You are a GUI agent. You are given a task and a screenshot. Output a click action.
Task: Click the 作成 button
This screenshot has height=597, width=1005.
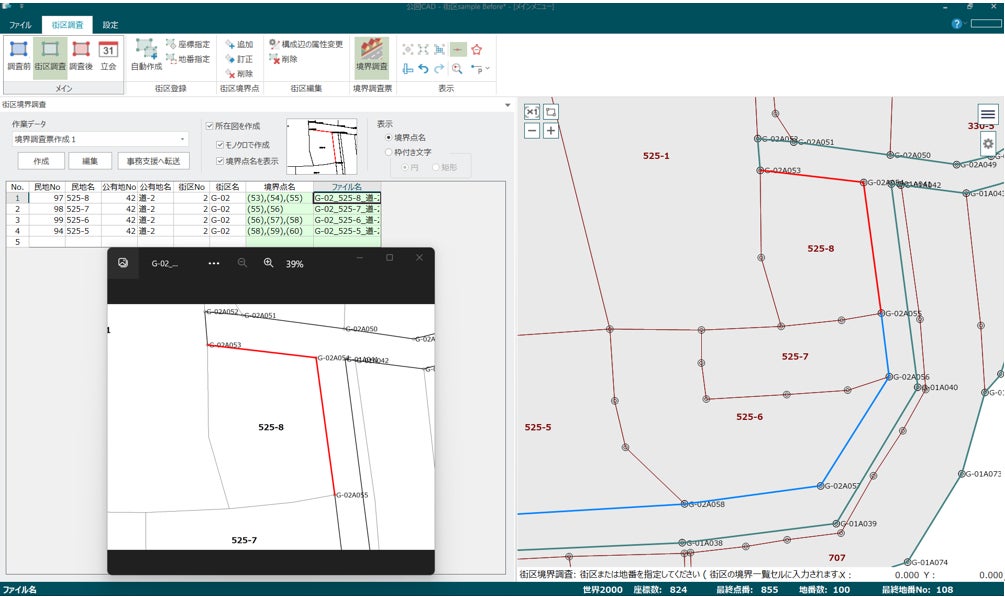[x=41, y=161]
